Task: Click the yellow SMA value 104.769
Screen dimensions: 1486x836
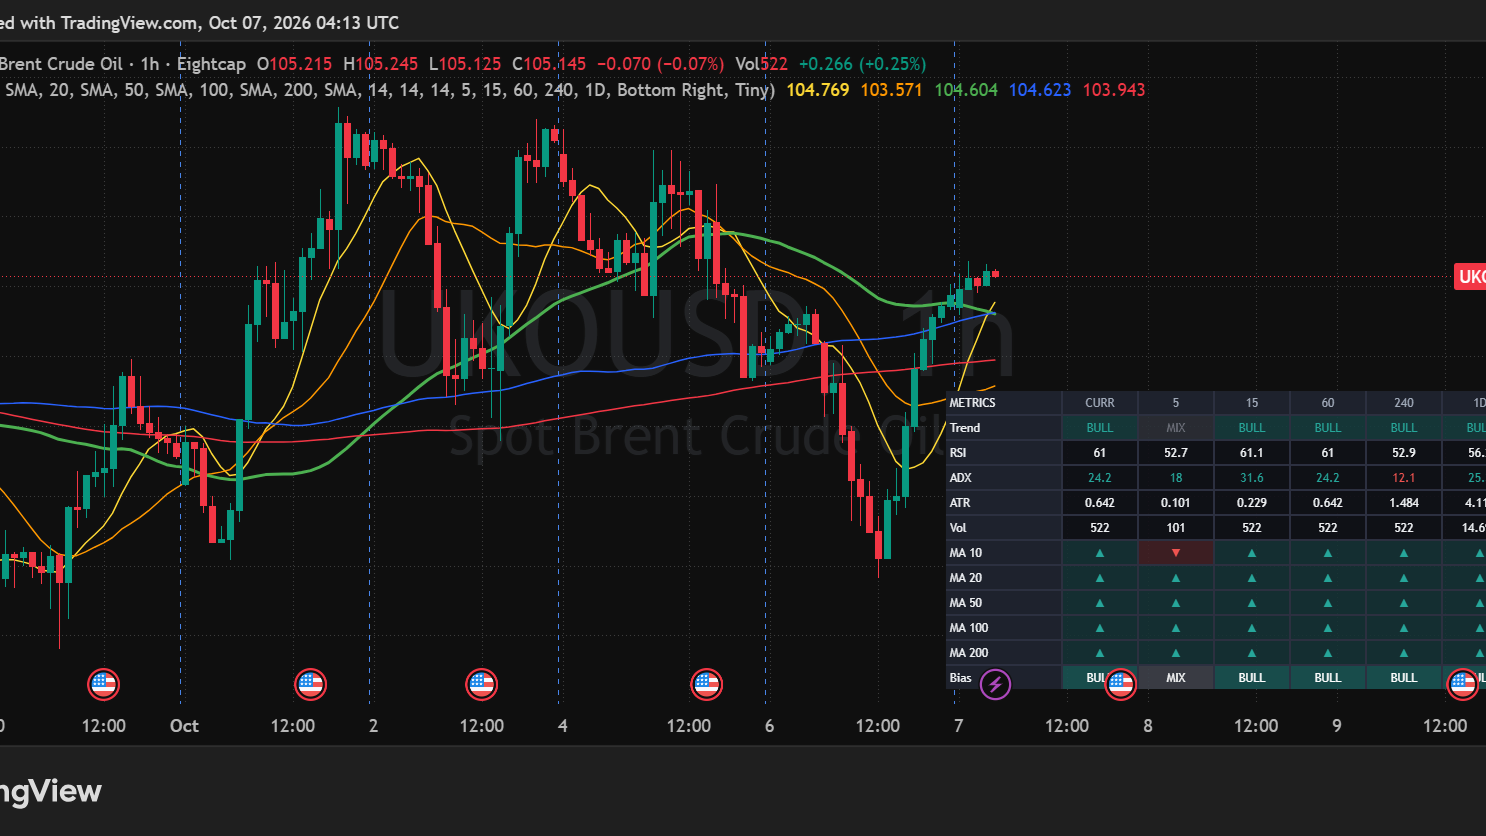Action: coord(818,90)
